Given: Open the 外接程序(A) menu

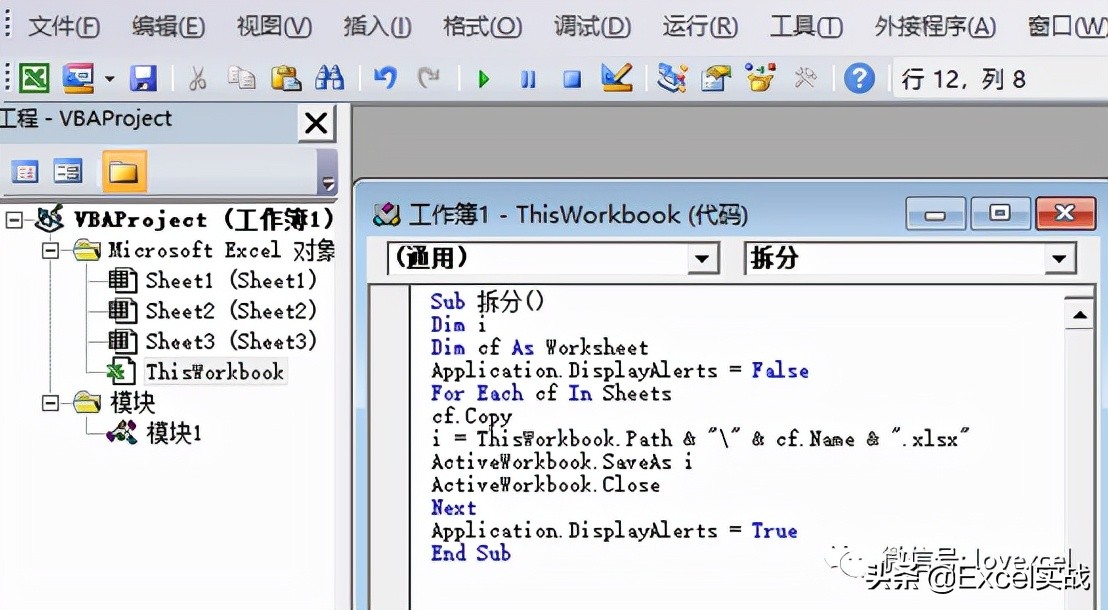Looking at the screenshot, I should coord(935,27).
